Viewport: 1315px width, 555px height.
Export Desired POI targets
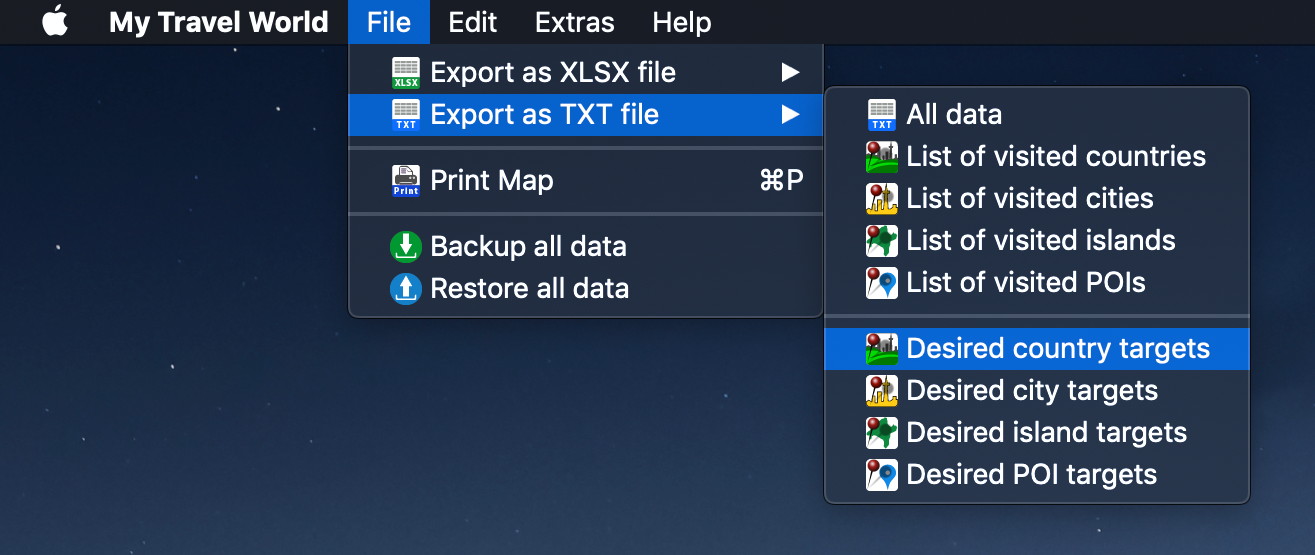pyautogui.click(x=1037, y=475)
